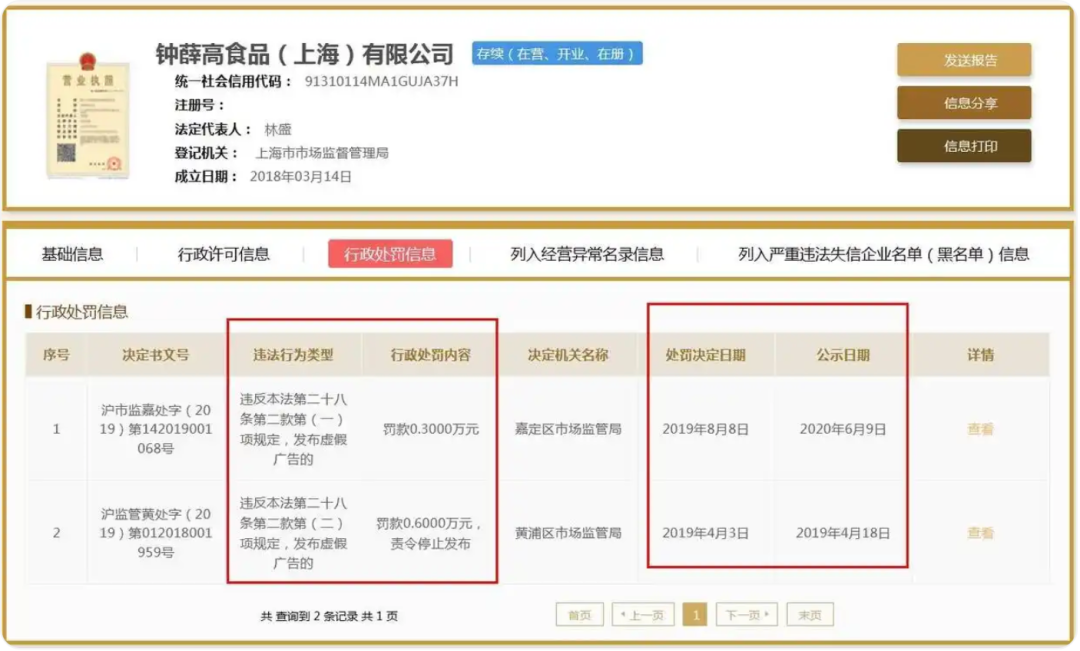Image resolution: width=1080 pixels, height=651 pixels.
Task: Click the 违法行为类型 column header
Action: 293,355
